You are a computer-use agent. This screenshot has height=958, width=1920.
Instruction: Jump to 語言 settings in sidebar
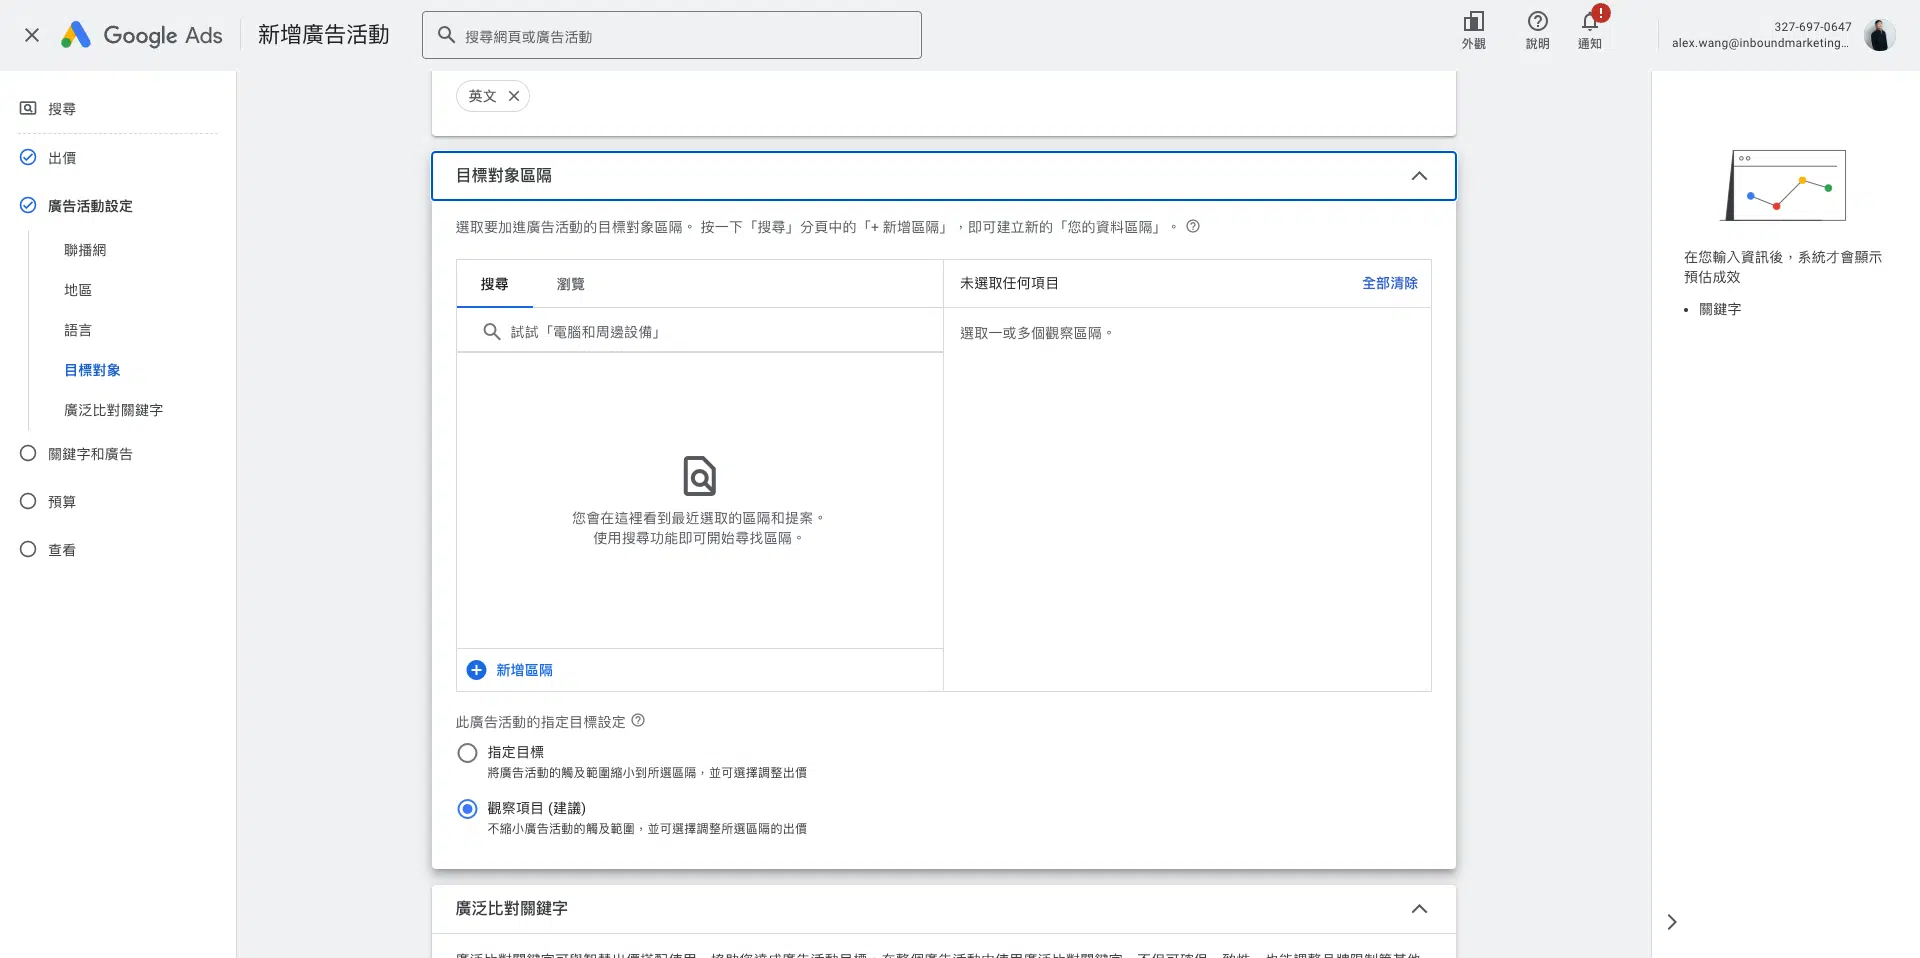[x=78, y=330]
